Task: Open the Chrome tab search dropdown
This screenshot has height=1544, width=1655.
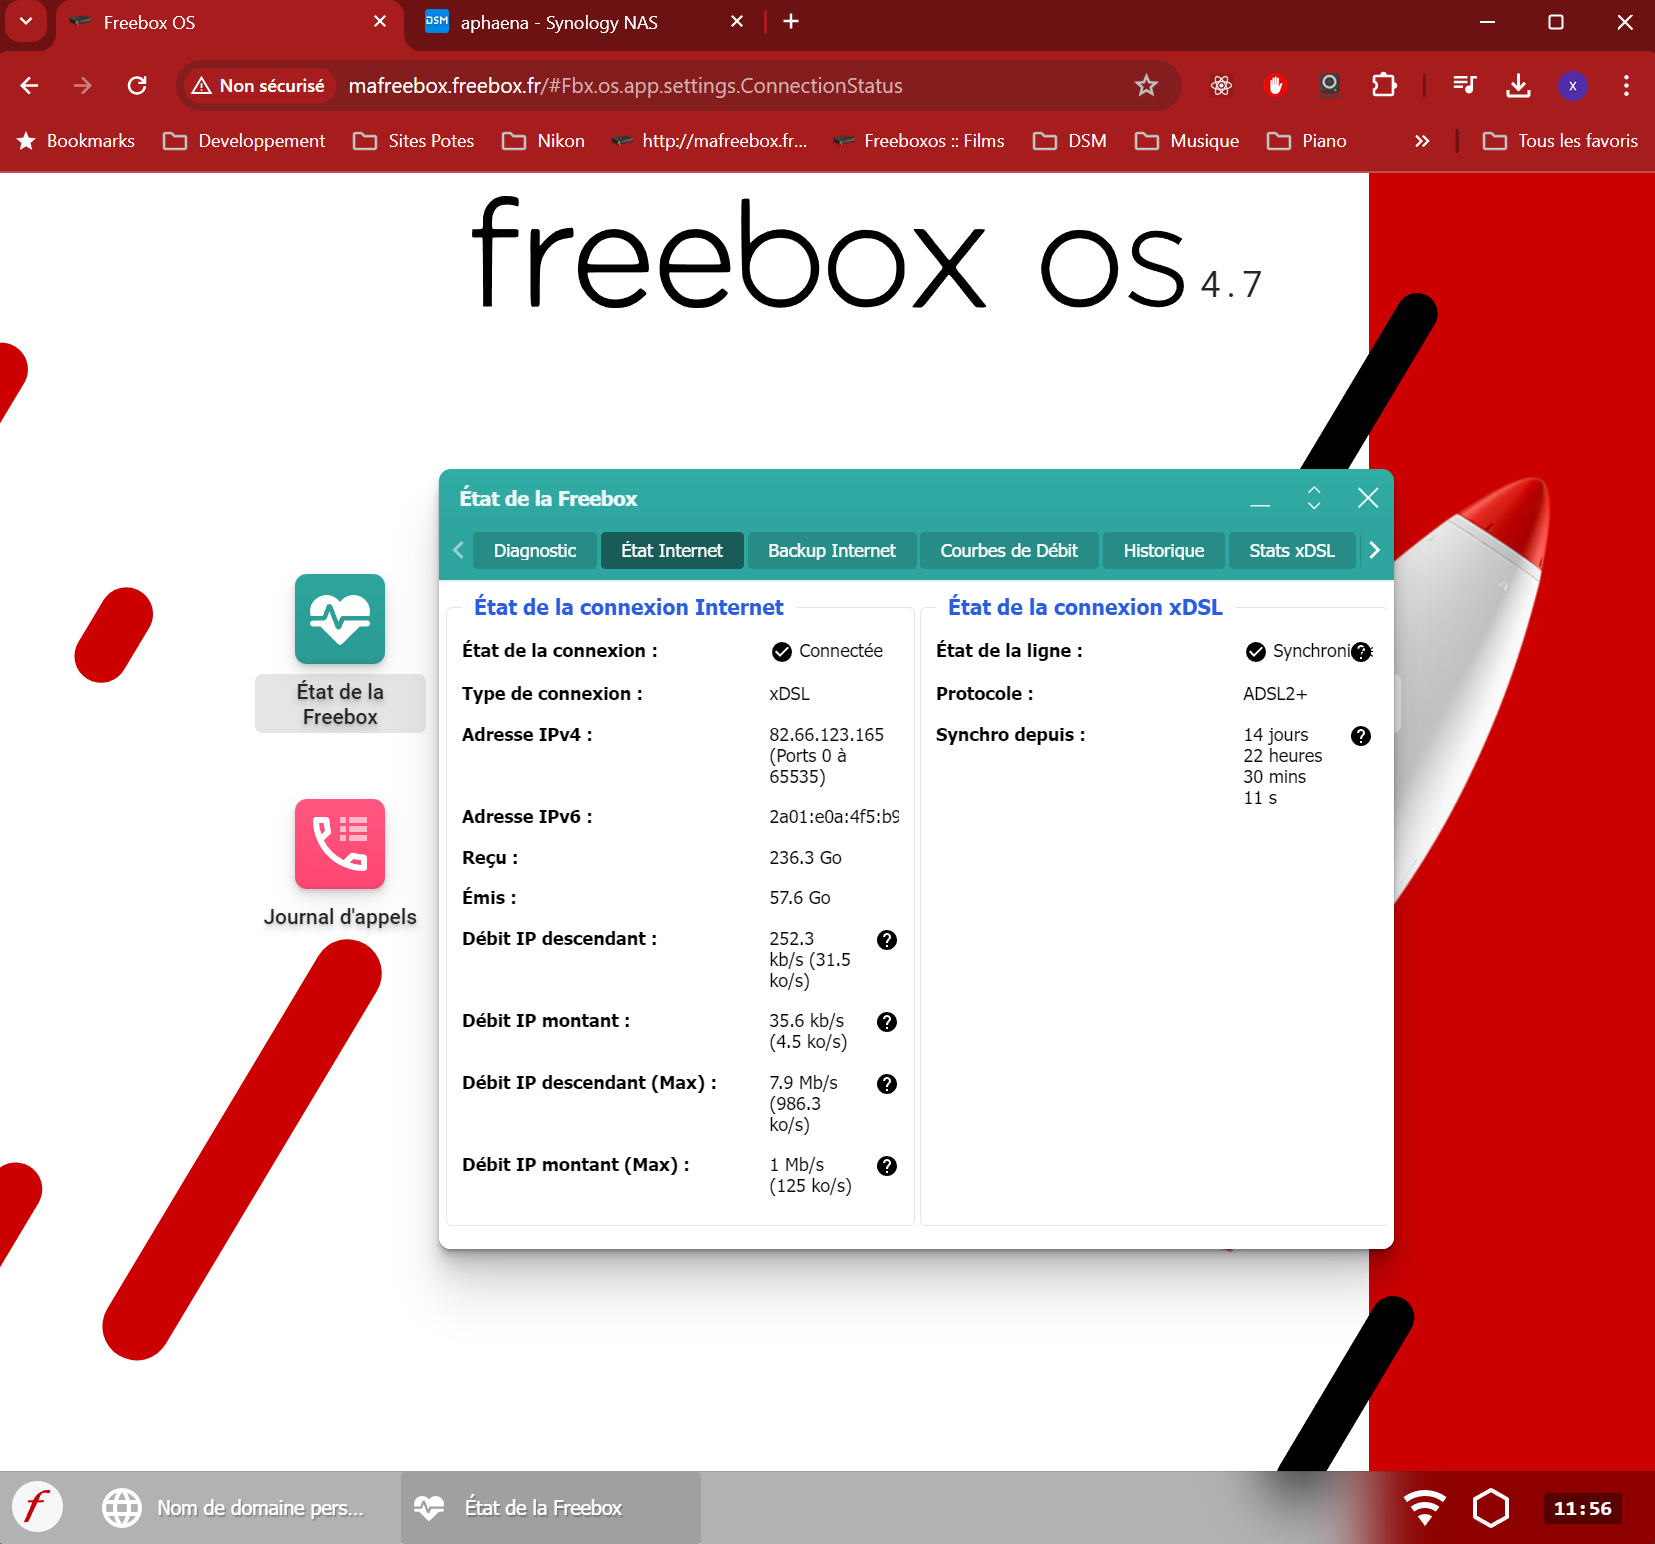Action: click(26, 22)
